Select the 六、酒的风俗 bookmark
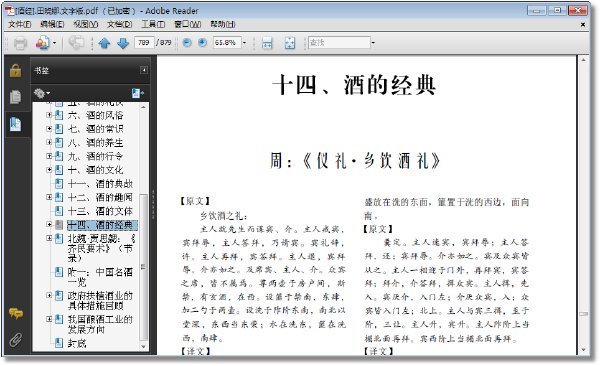Image resolution: width=600 pixels, height=366 pixels. 95,115
